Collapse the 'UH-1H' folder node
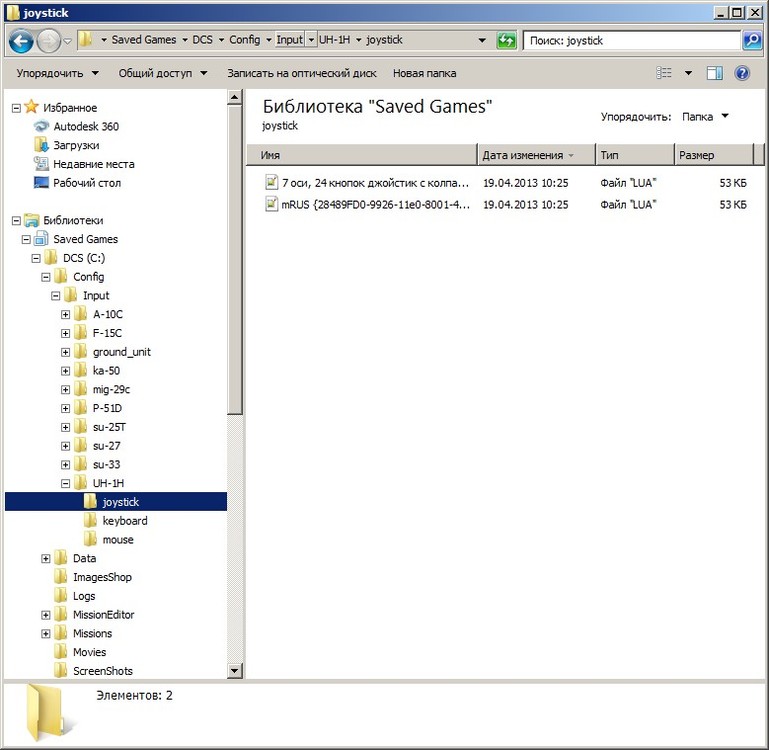The width and height of the screenshot is (769, 750). (65, 484)
